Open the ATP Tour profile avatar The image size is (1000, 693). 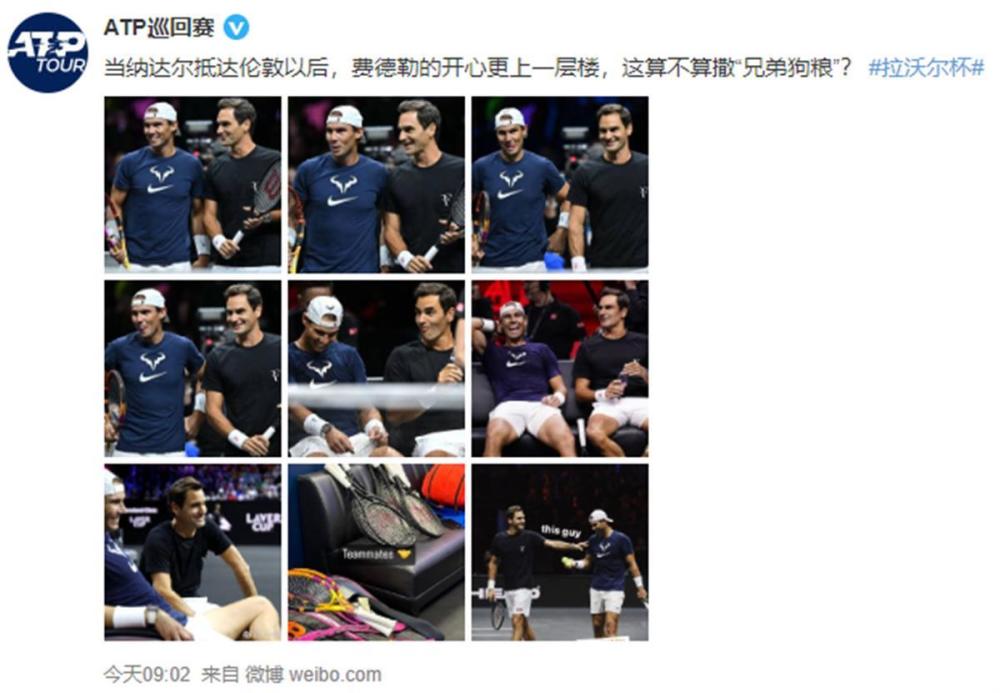tap(48, 53)
